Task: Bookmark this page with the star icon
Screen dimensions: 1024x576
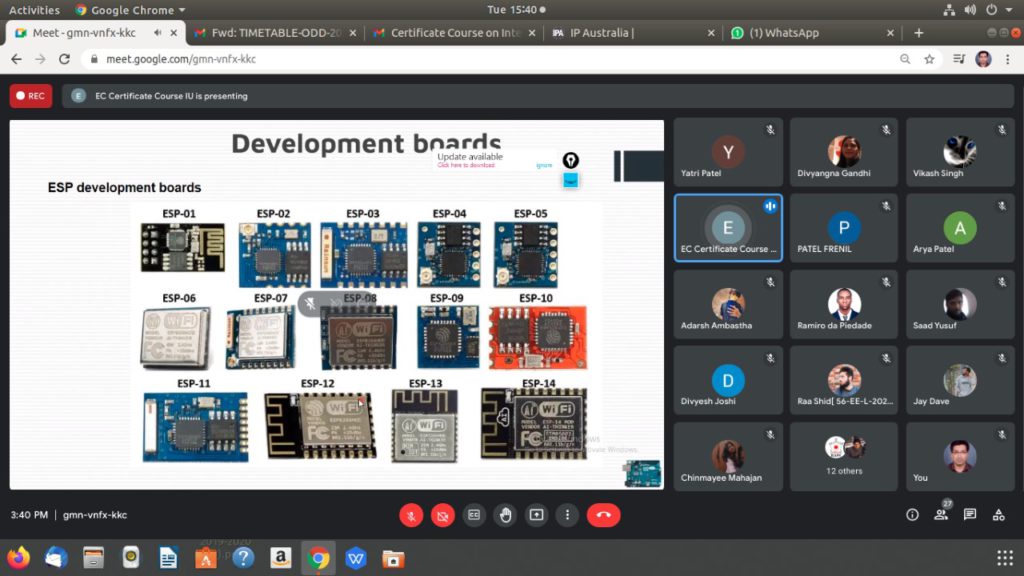Action: (929, 59)
